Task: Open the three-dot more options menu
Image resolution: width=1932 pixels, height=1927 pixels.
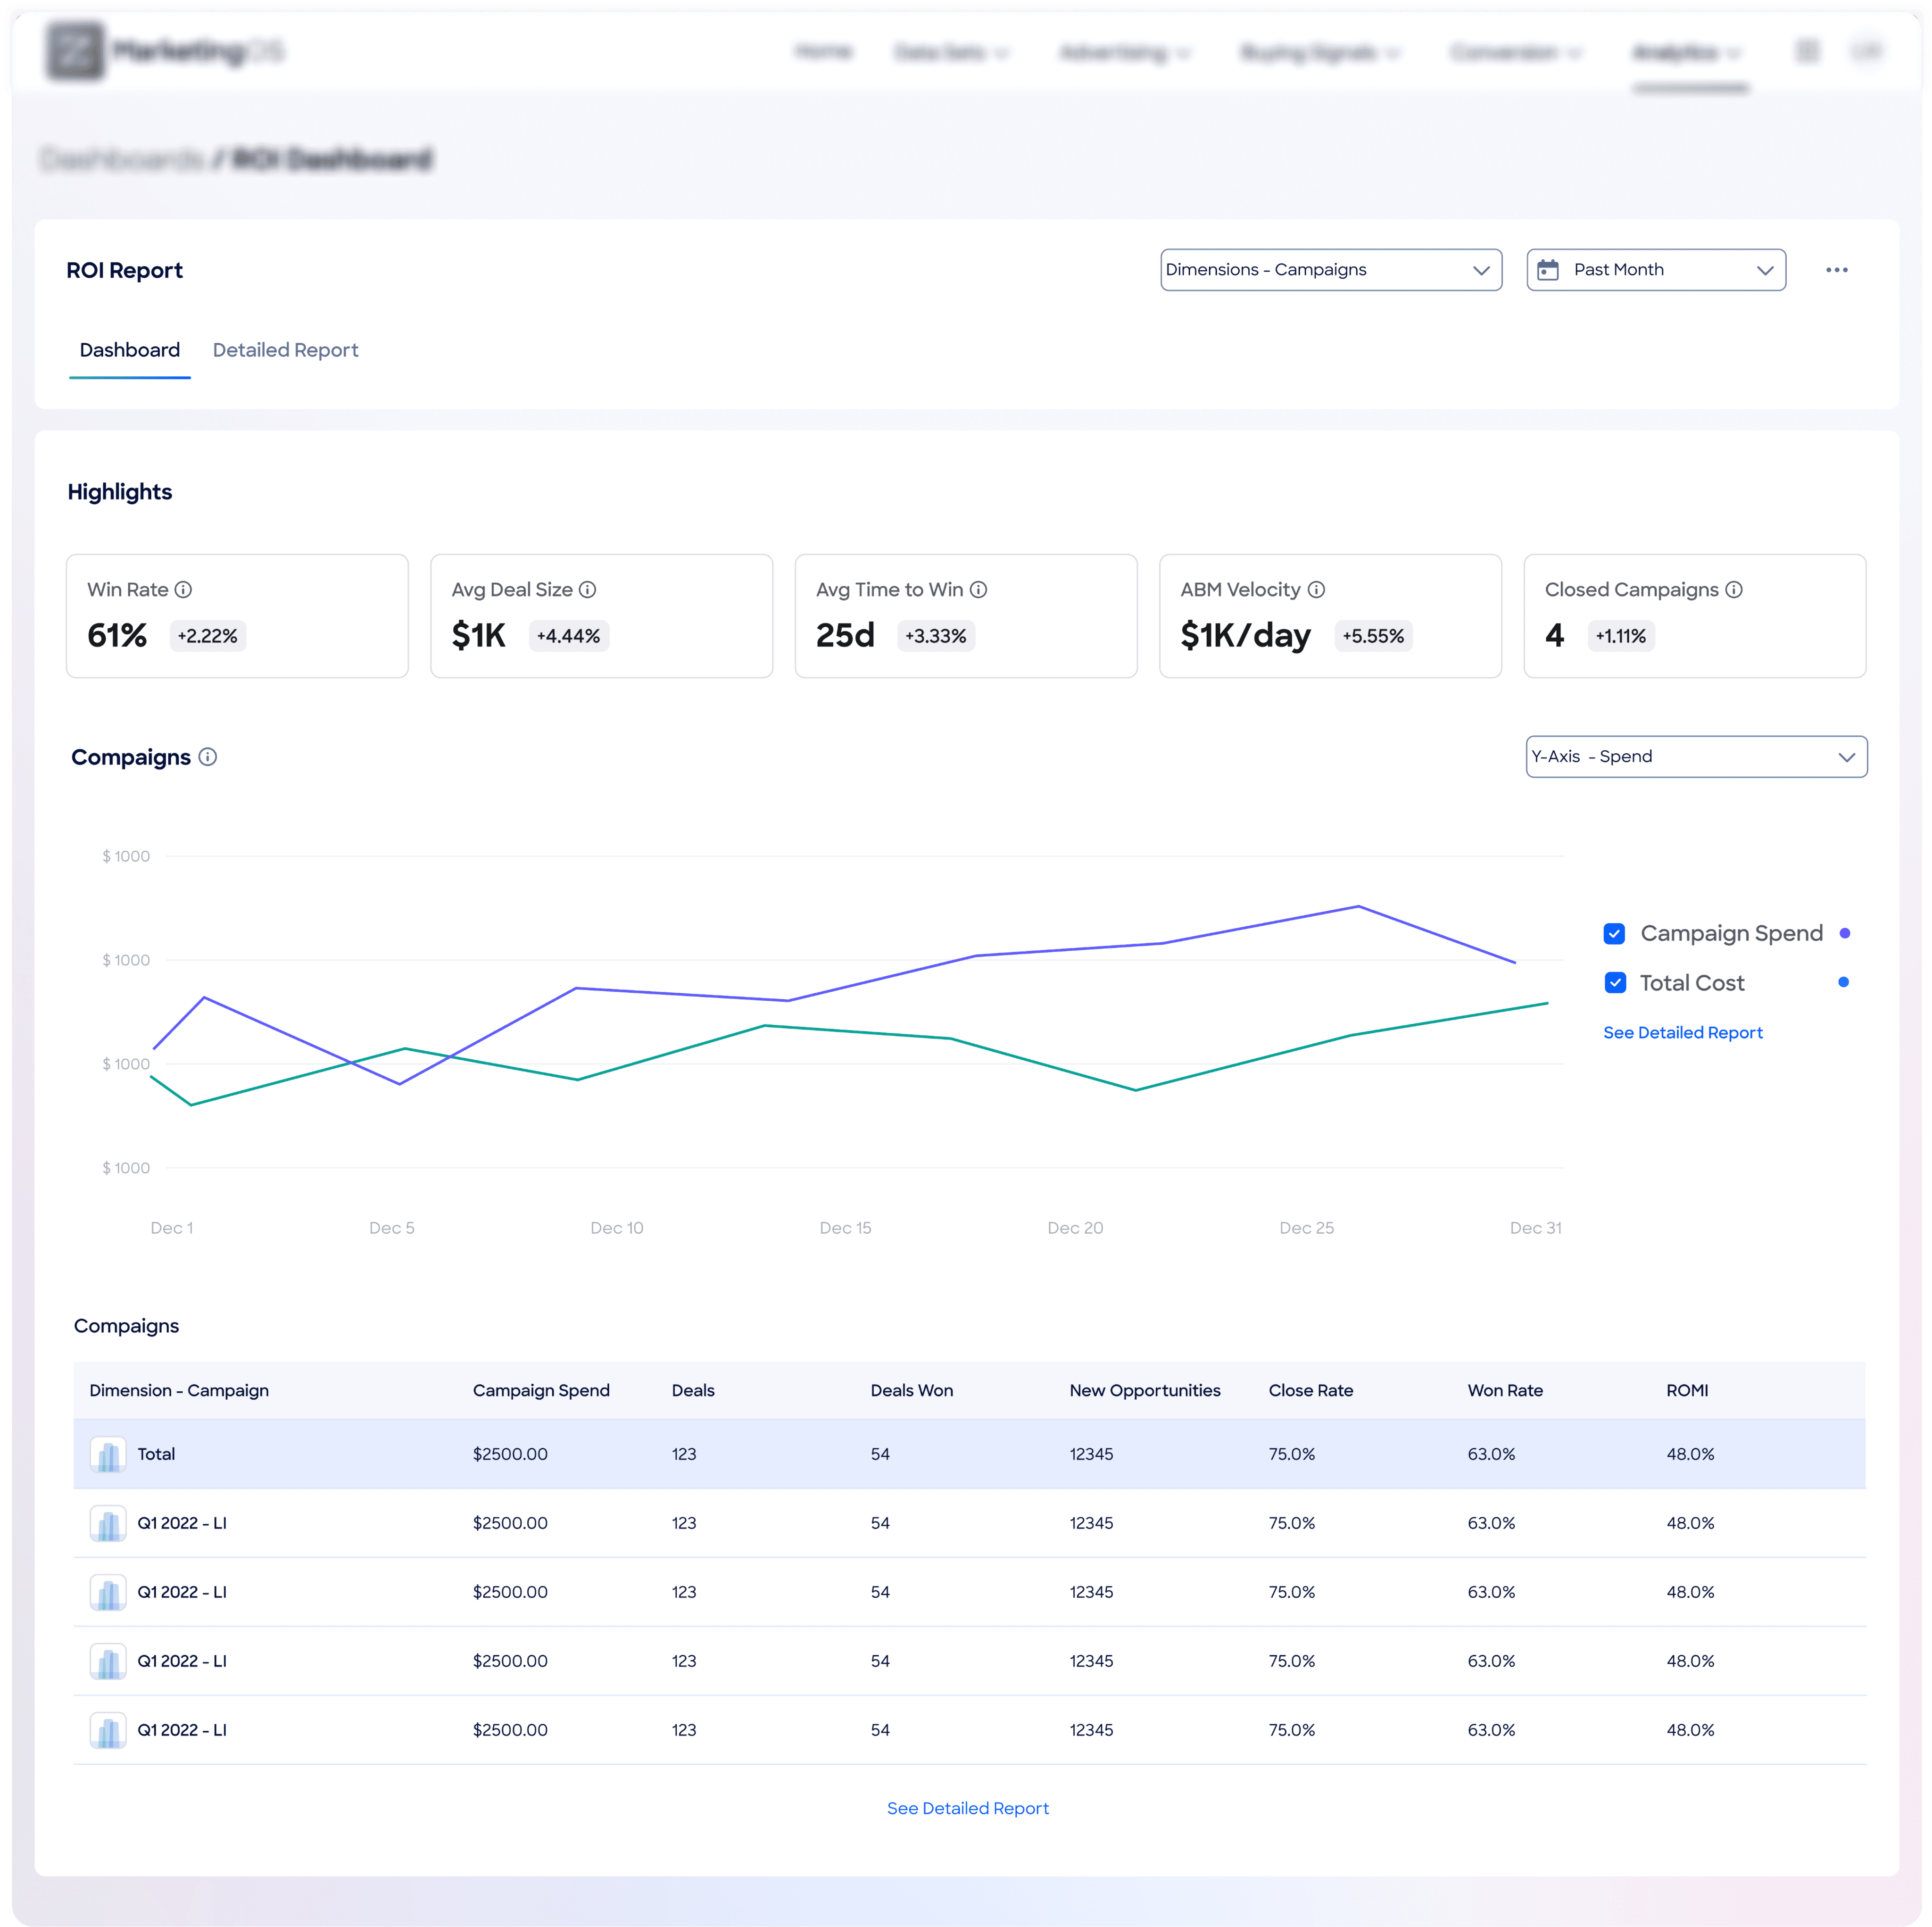Action: (x=1837, y=270)
